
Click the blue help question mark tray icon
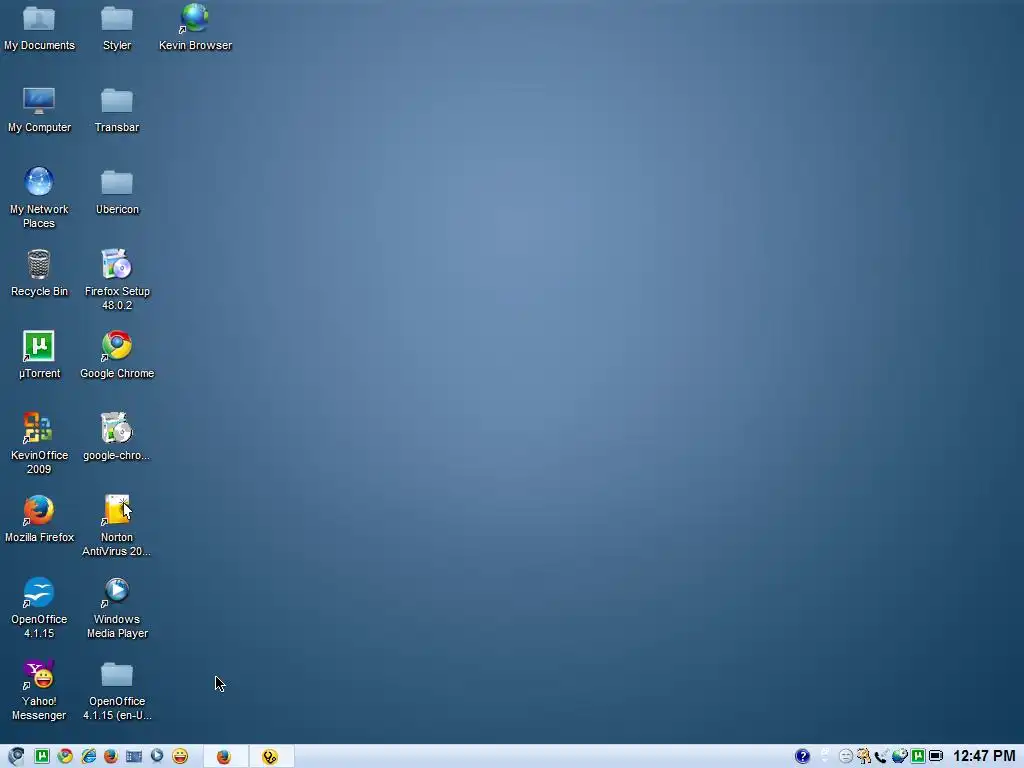point(803,756)
